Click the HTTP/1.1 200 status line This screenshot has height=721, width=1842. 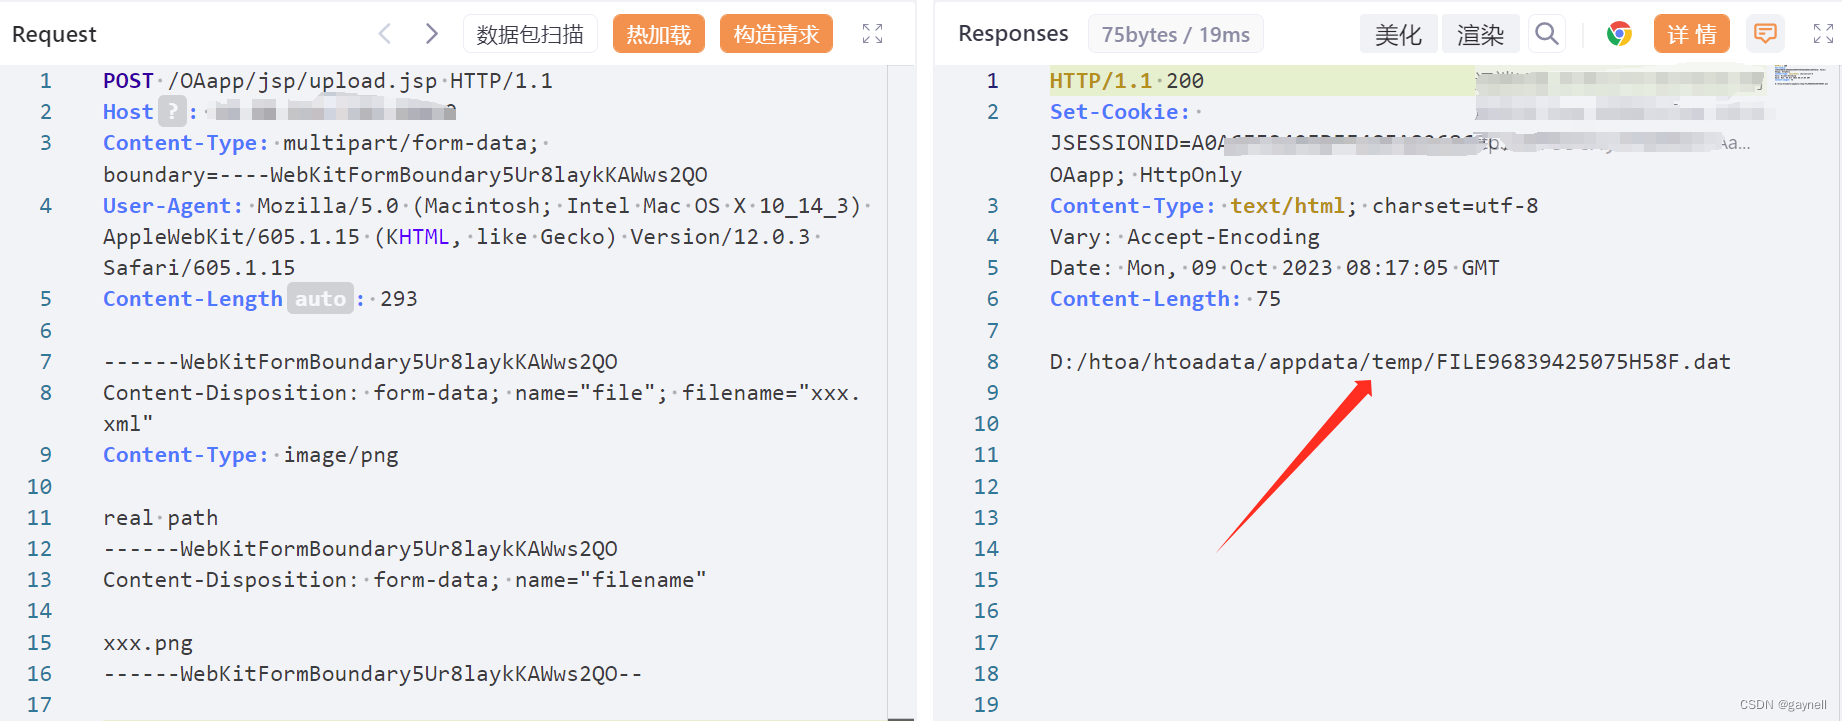click(x=1127, y=81)
